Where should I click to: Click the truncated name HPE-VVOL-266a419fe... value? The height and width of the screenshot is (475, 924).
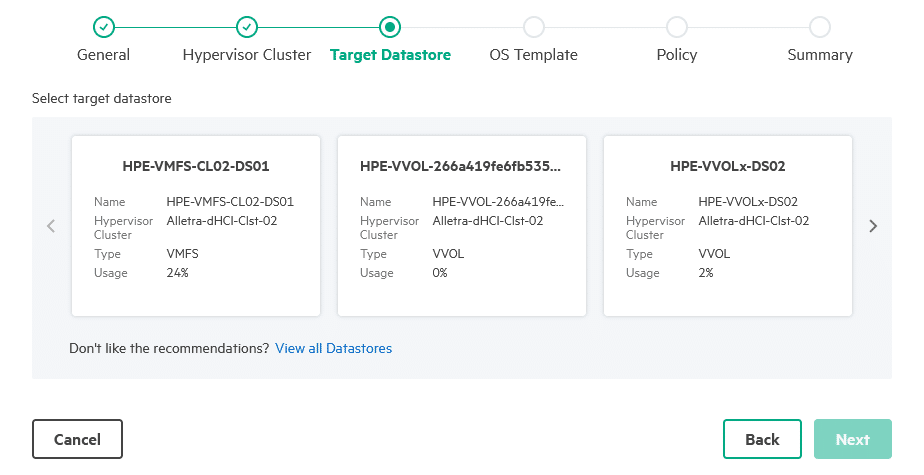tap(498, 202)
